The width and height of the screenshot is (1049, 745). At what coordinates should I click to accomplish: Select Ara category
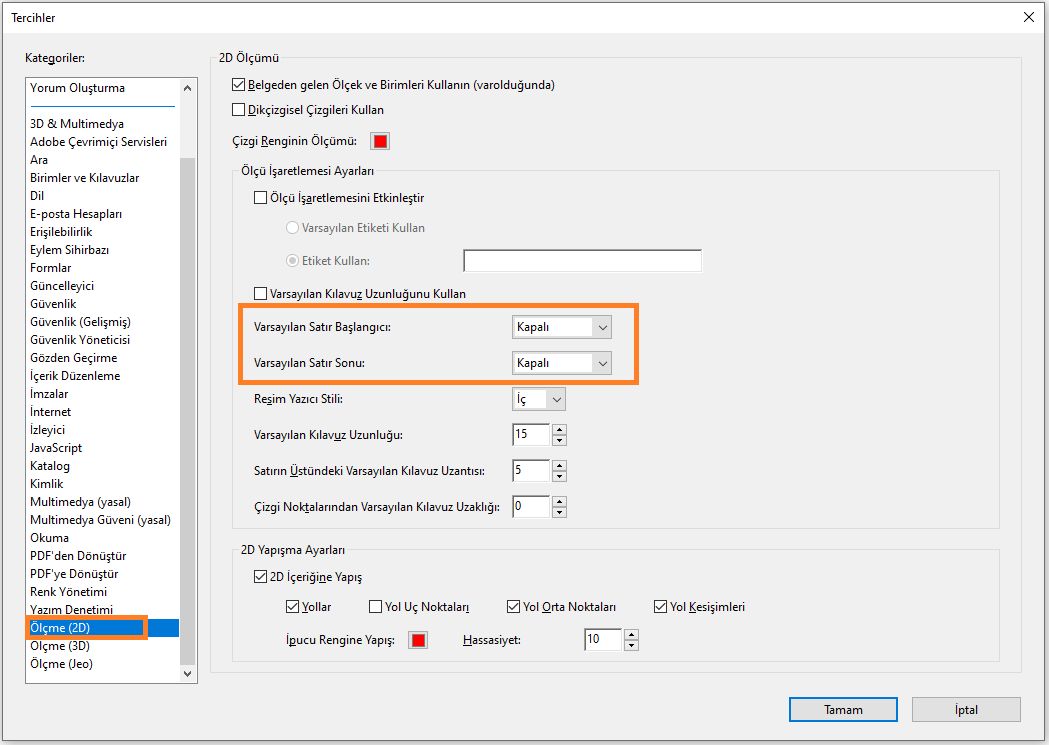pyautogui.click(x=39, y=160)
